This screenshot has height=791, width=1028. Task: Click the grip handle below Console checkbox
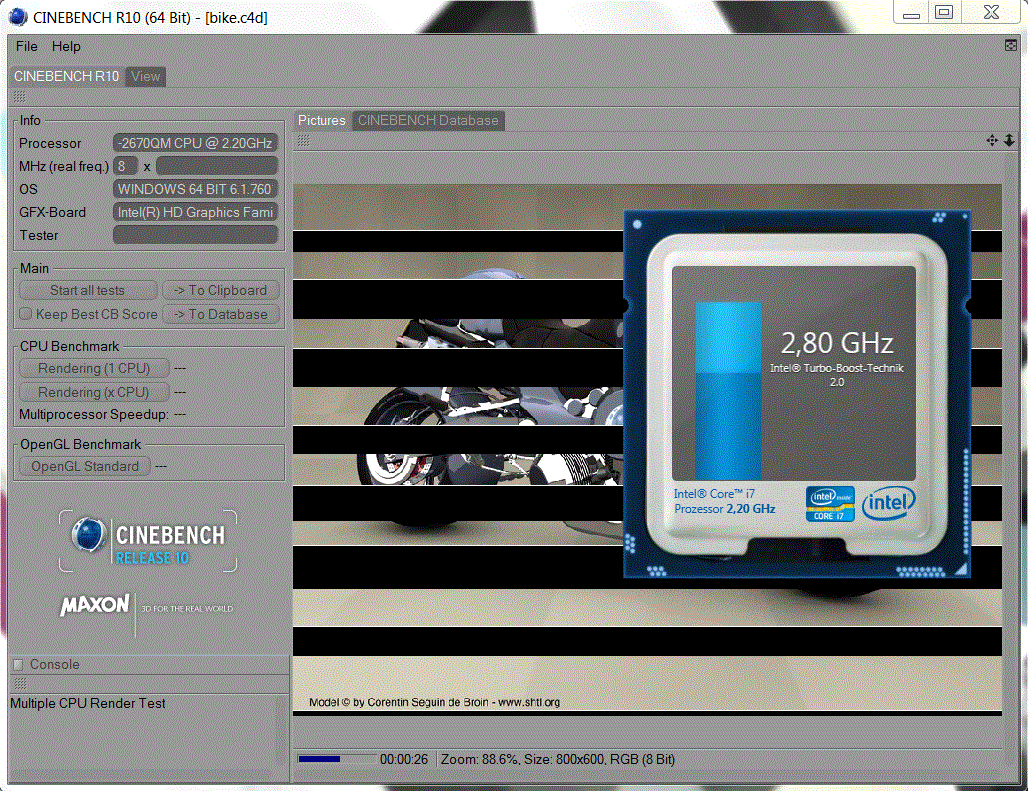coord(20,684)
